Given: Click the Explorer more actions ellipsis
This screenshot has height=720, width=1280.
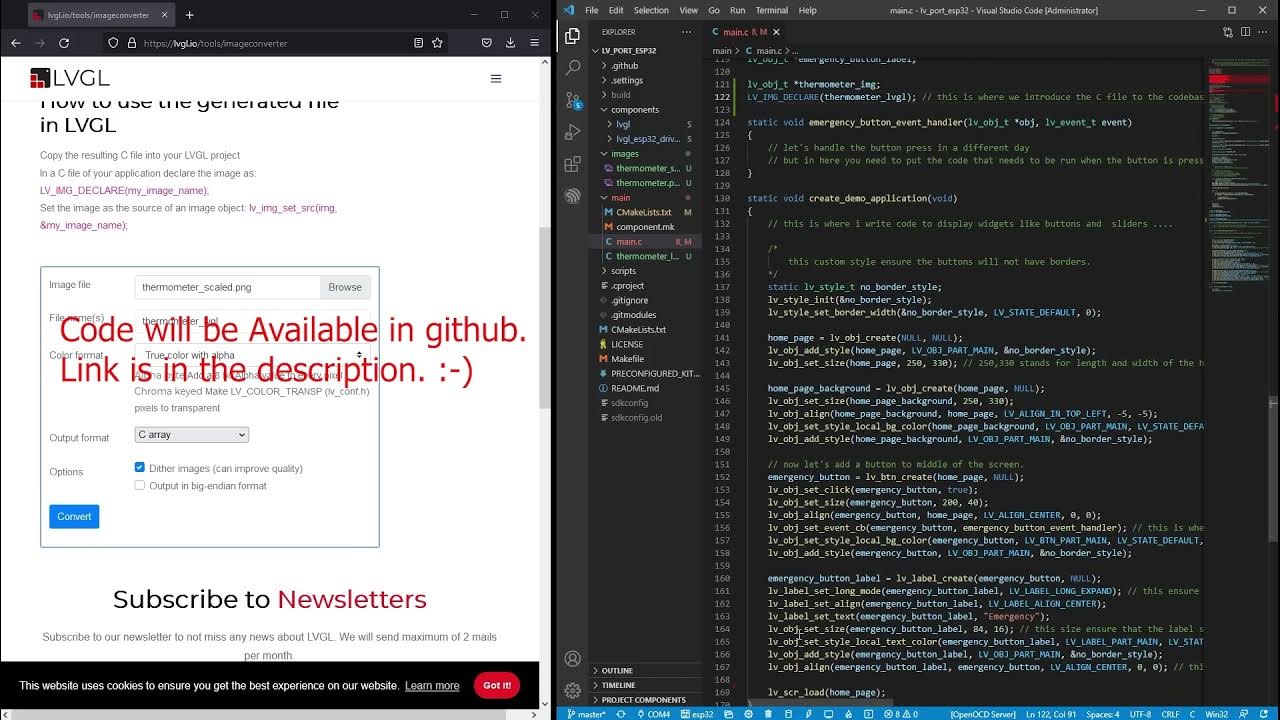Looking at the screenshot, I should (x=687, y=31).
